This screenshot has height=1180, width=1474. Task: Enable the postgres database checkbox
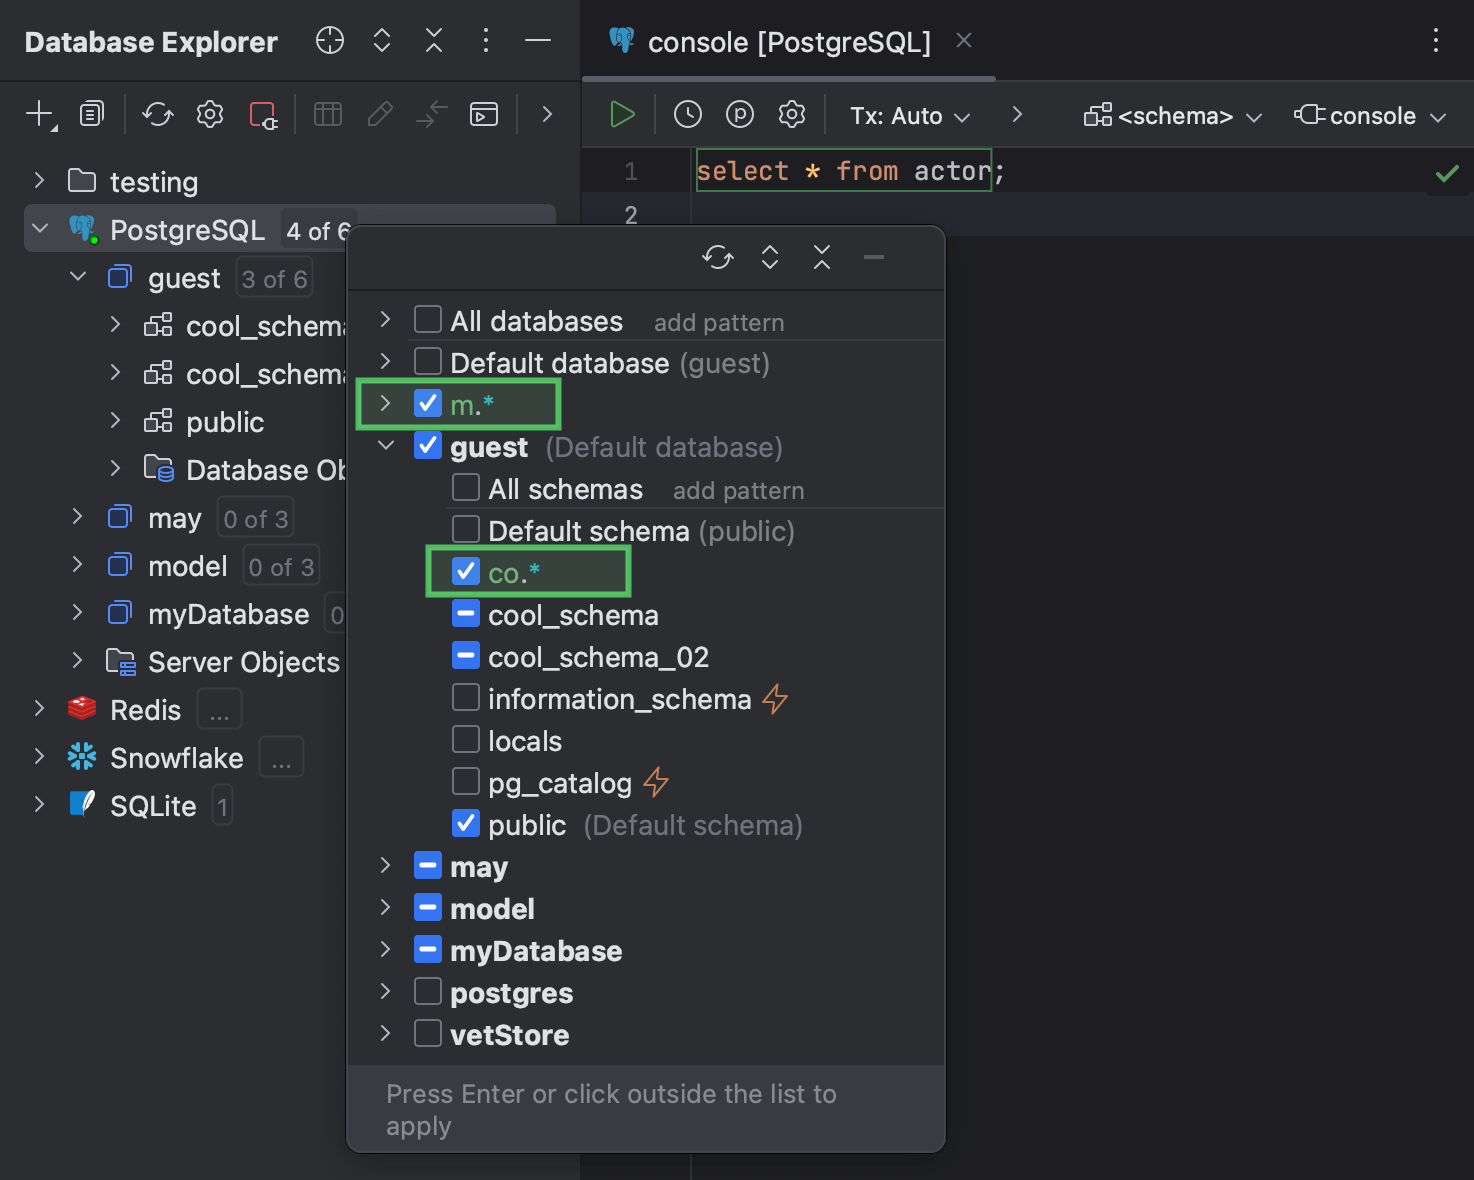(x=427, y=990)
